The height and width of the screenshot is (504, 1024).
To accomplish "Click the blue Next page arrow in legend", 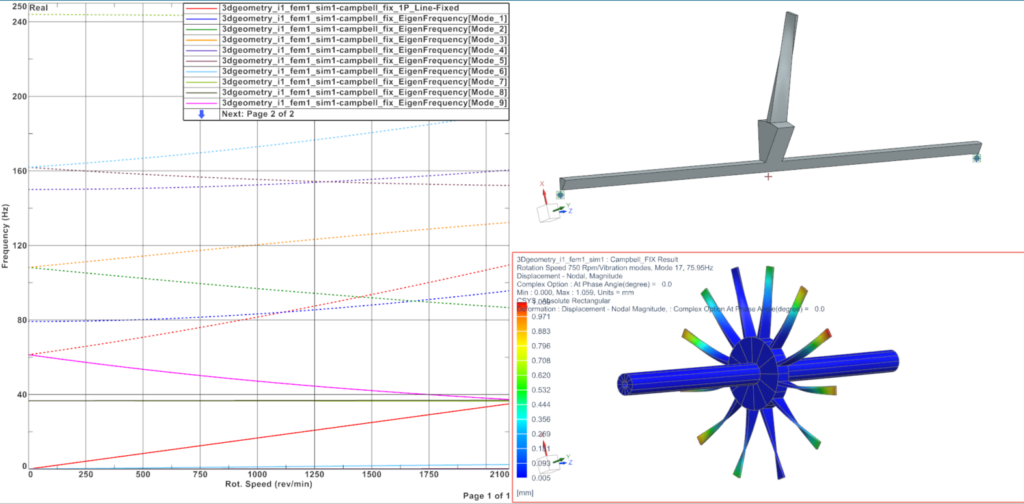I will 203,115.
